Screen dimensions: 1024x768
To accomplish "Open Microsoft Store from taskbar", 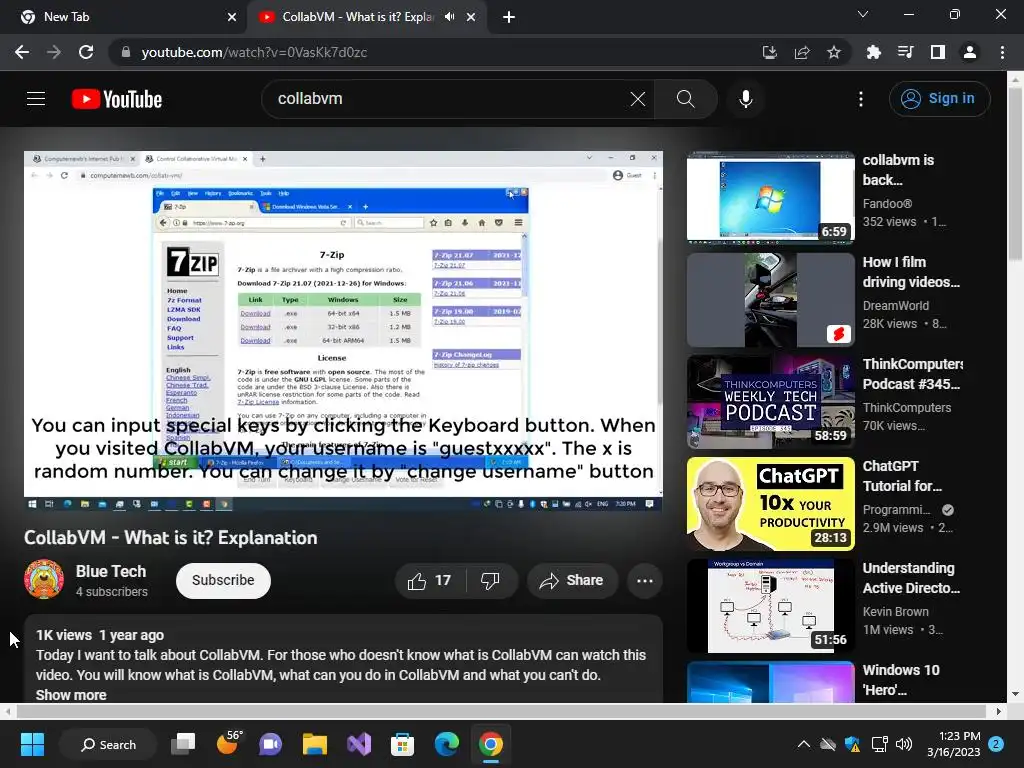I will tap(402, 744).
